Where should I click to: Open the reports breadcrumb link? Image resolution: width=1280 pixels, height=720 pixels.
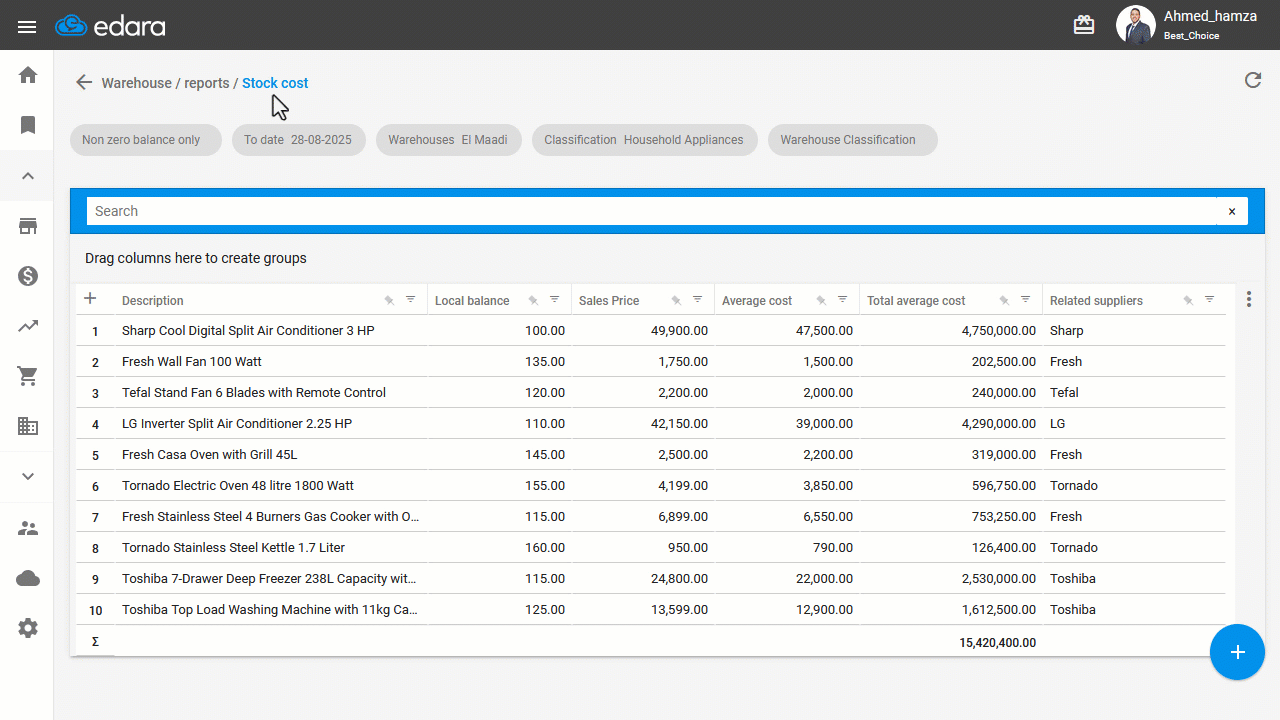point(207,83)
